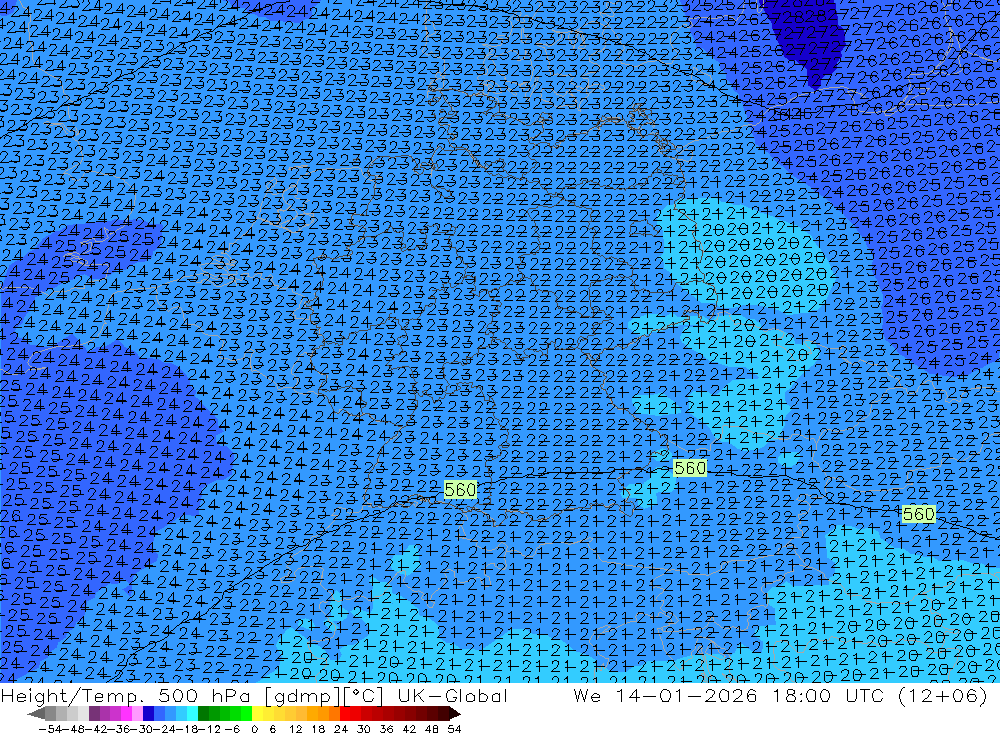The image size is (1000, 733).
Task: Click the '-30' legend value
Action: (142, 729)
